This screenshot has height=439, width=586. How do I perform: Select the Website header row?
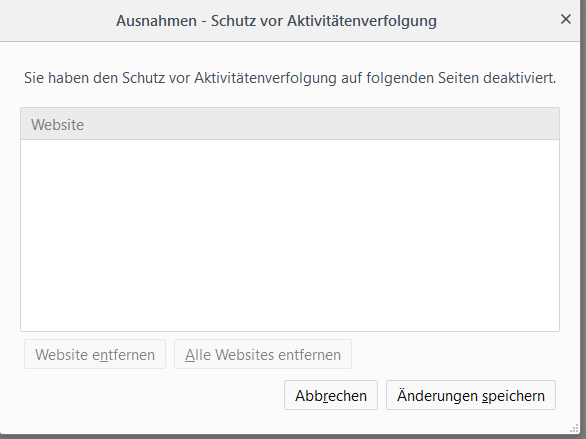pos(290,124)
